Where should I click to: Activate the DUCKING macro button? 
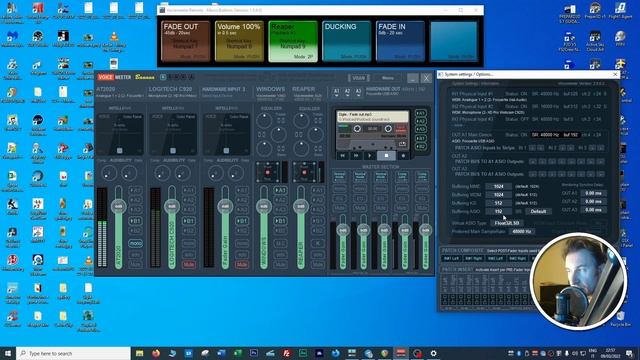click(x=347, y=41)
